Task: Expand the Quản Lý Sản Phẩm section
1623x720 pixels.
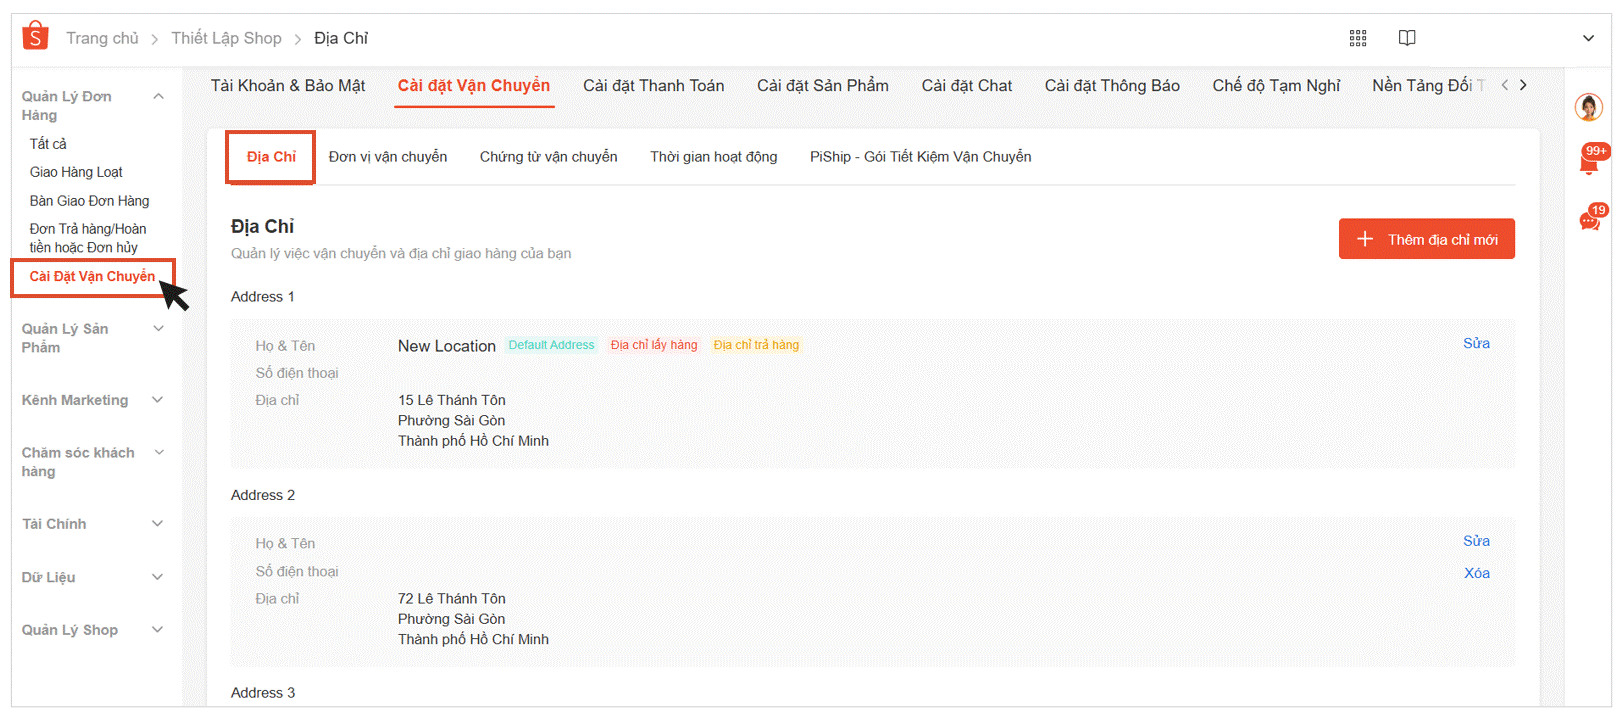Action: coord(158,329)
